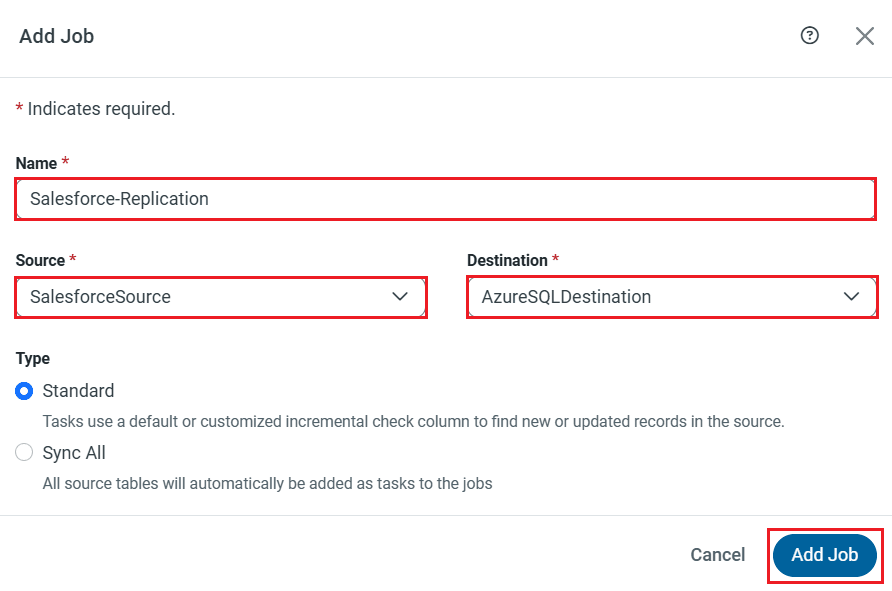Click the Source dropdown chevron arrow
Screen dimensions: 892x591
[400, 296]
